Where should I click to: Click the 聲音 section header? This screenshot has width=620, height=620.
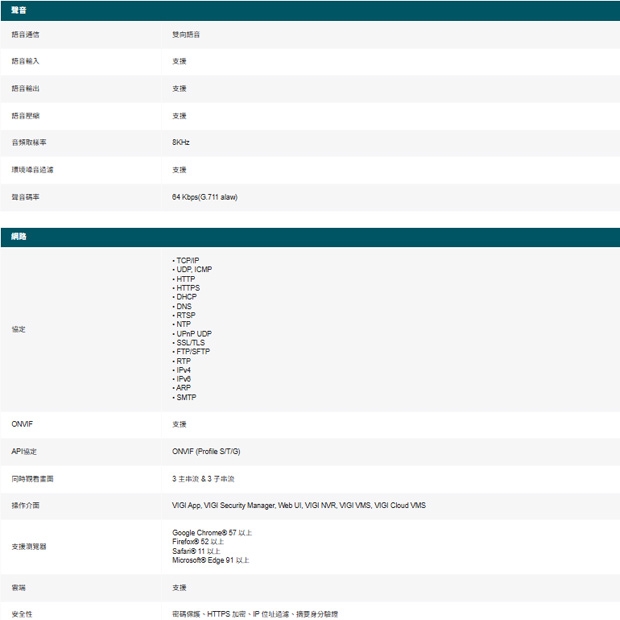20,10
